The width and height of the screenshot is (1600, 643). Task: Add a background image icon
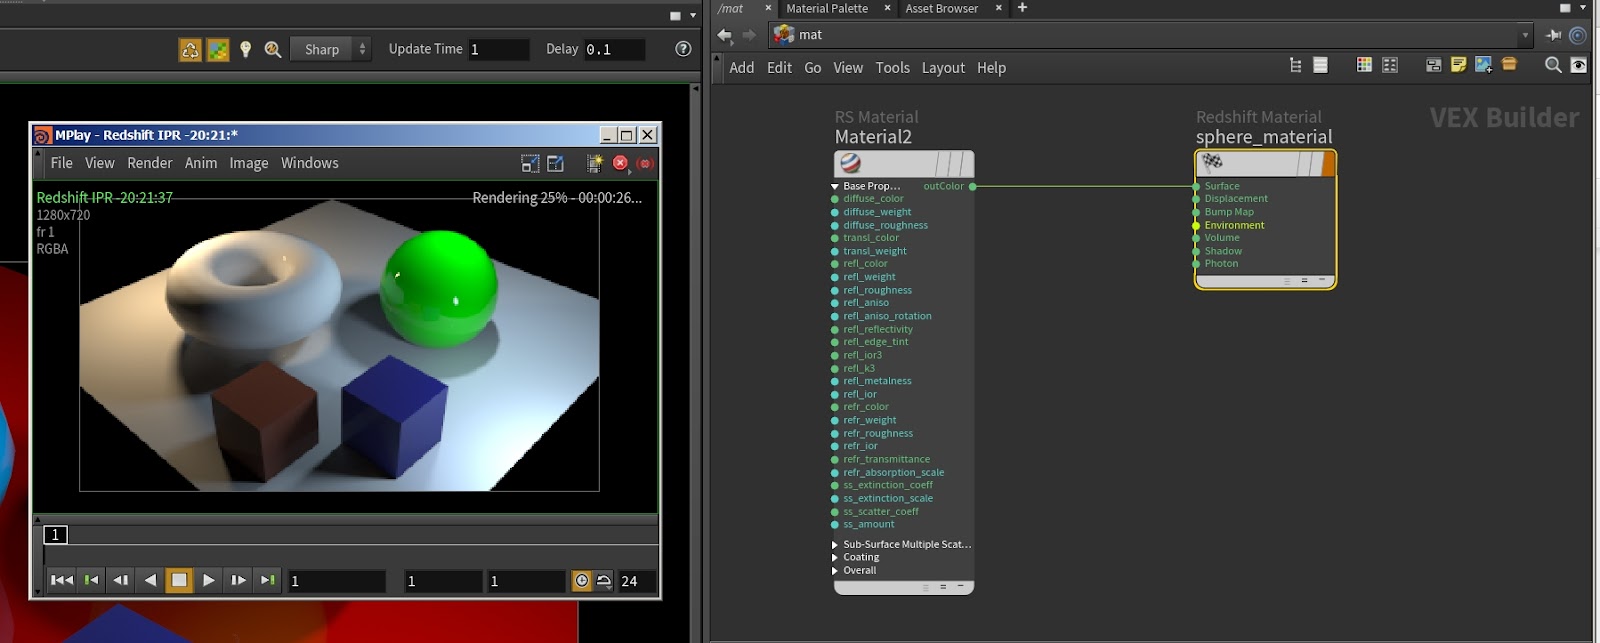(1484, 65)
